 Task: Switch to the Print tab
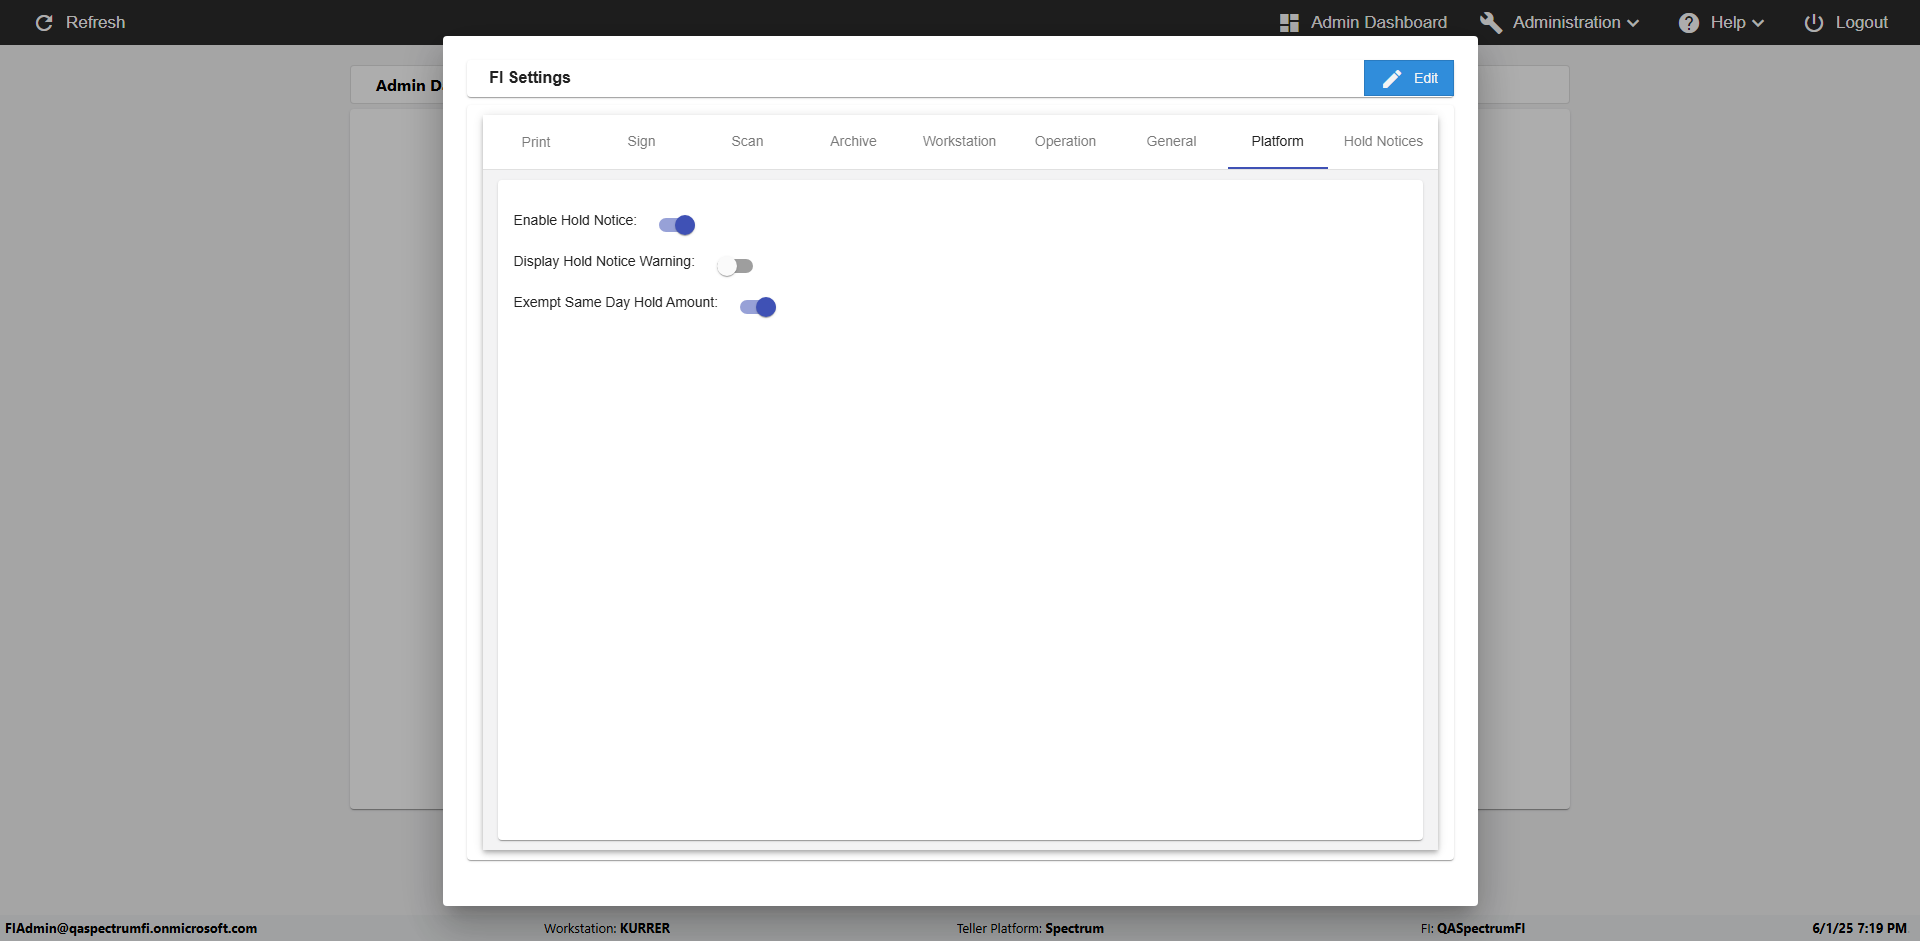click(536, 142)
